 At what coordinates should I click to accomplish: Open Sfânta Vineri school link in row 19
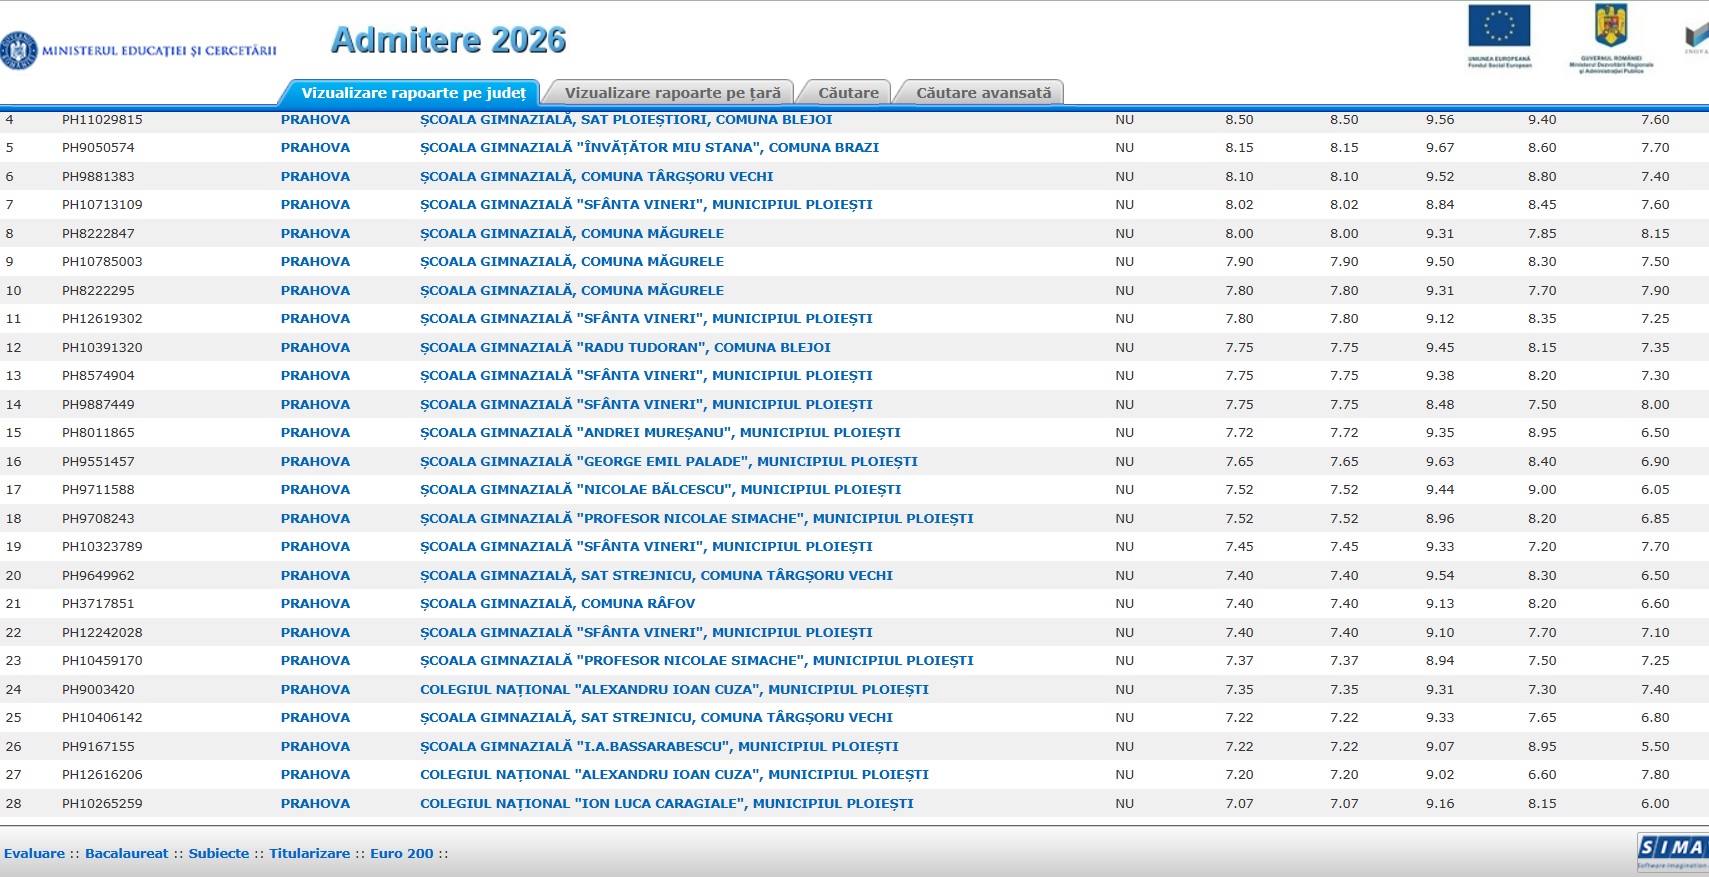[646, 546]
